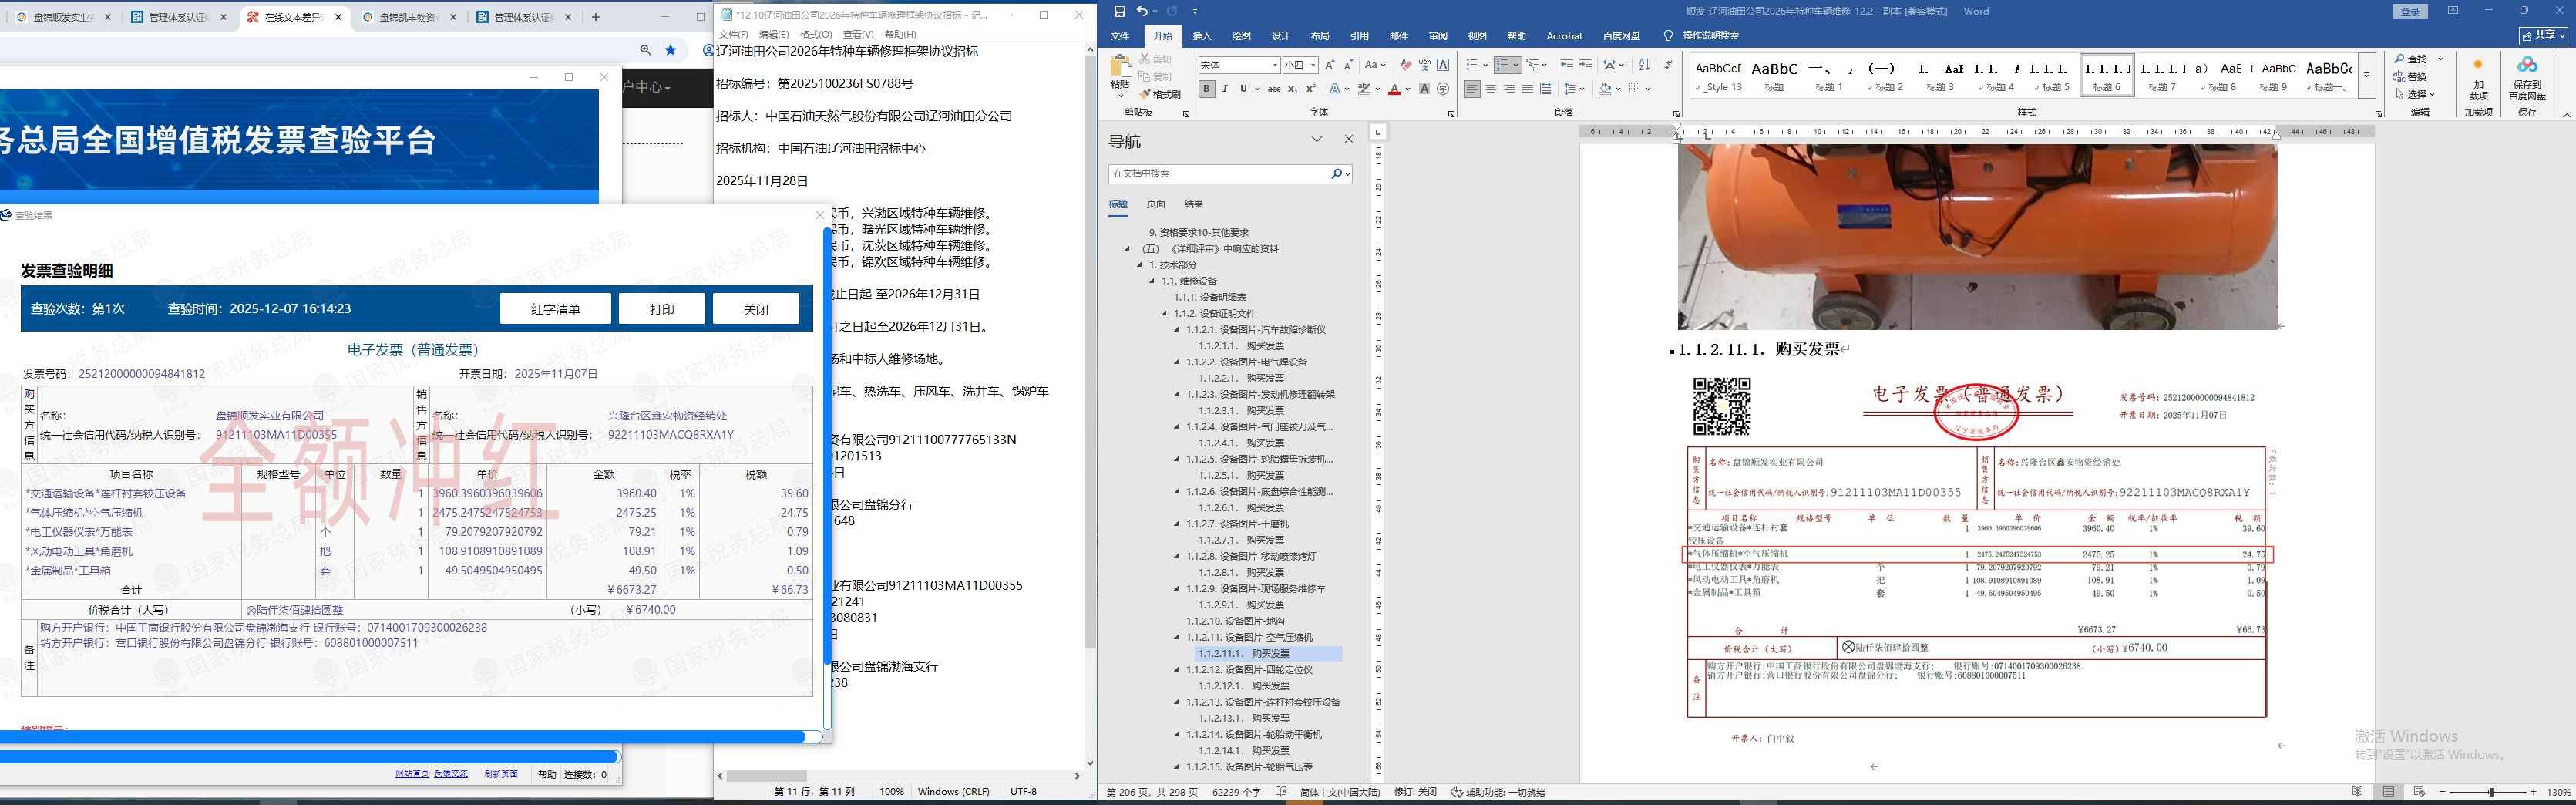
Task: Show paragraph marks and hidden symbols
Action: click(x=1667, y=65)
